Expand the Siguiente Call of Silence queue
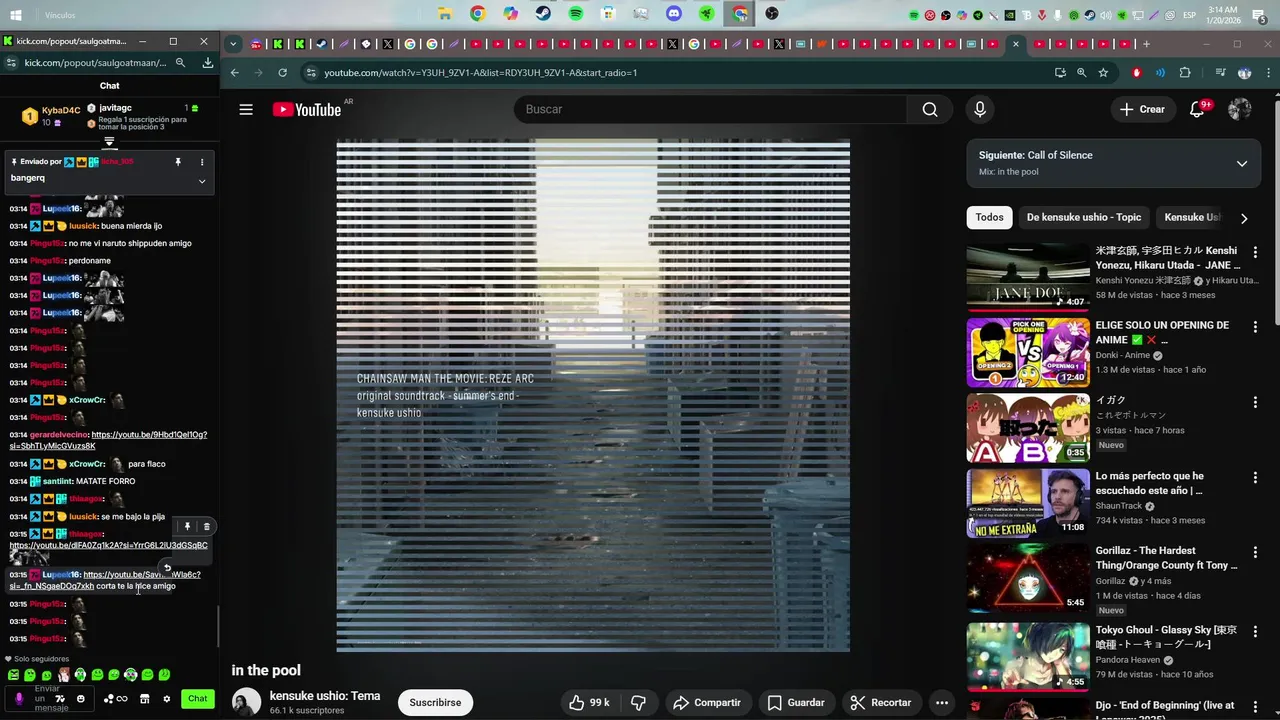The image size is (1280, 720). point(1242,164)
